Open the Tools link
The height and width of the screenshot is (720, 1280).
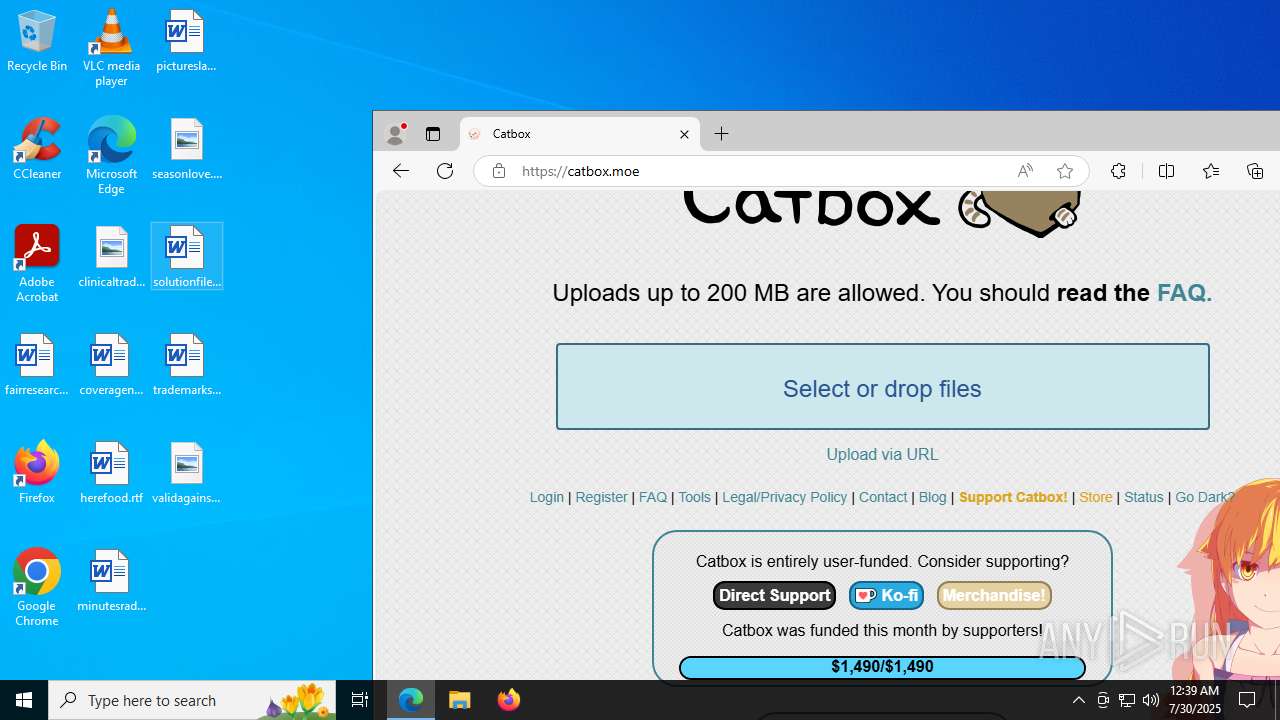[x=694, y=497]
